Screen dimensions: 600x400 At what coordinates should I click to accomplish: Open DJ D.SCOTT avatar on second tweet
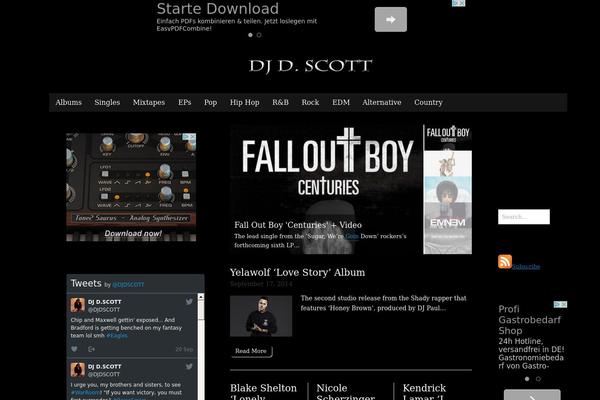click(78, 370)
